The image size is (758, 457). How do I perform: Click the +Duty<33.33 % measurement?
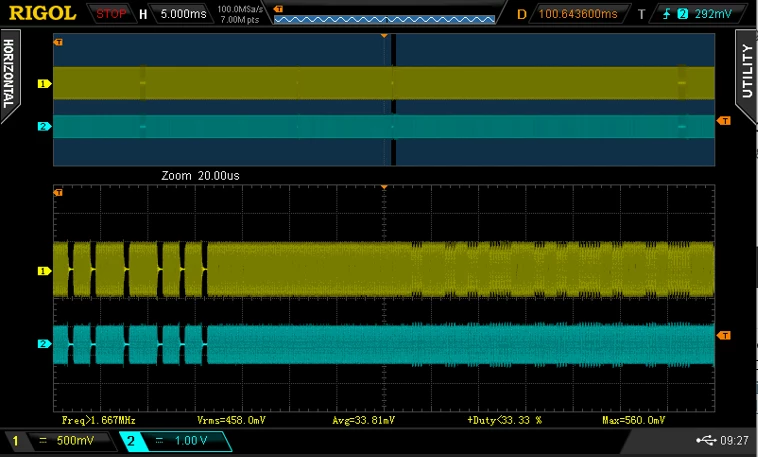[x=504, y=420]
